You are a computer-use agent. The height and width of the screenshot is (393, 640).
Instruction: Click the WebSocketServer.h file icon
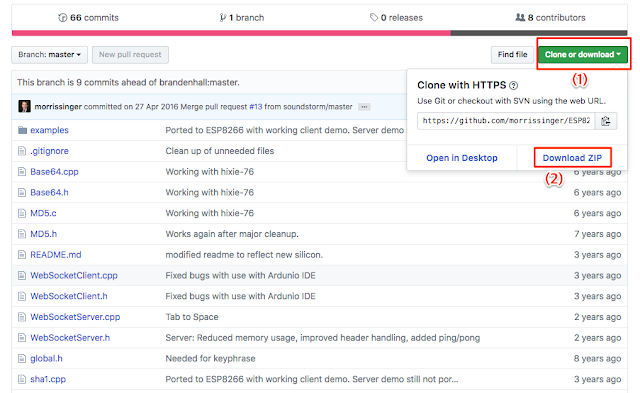click(x=22, y=338)
